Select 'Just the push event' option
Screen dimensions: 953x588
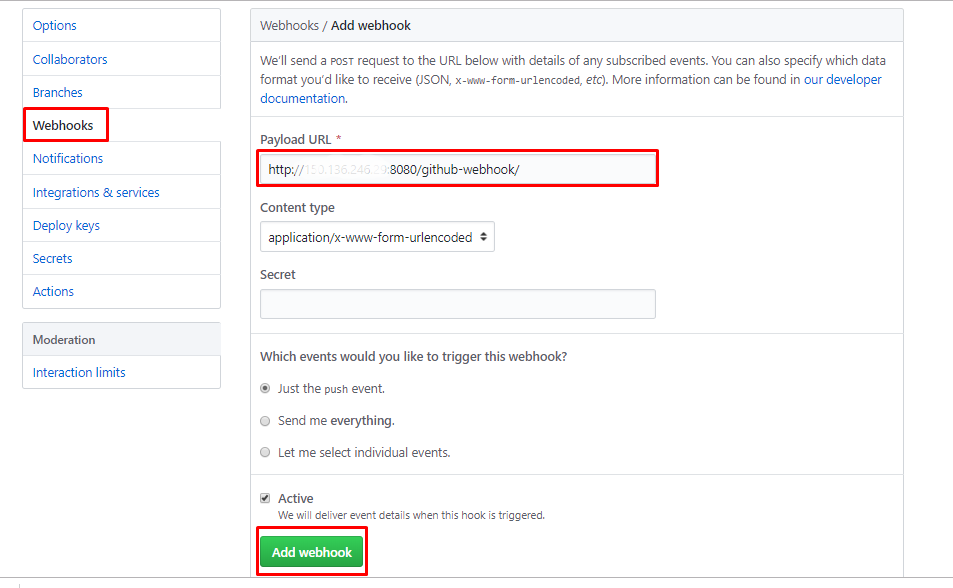264,388
